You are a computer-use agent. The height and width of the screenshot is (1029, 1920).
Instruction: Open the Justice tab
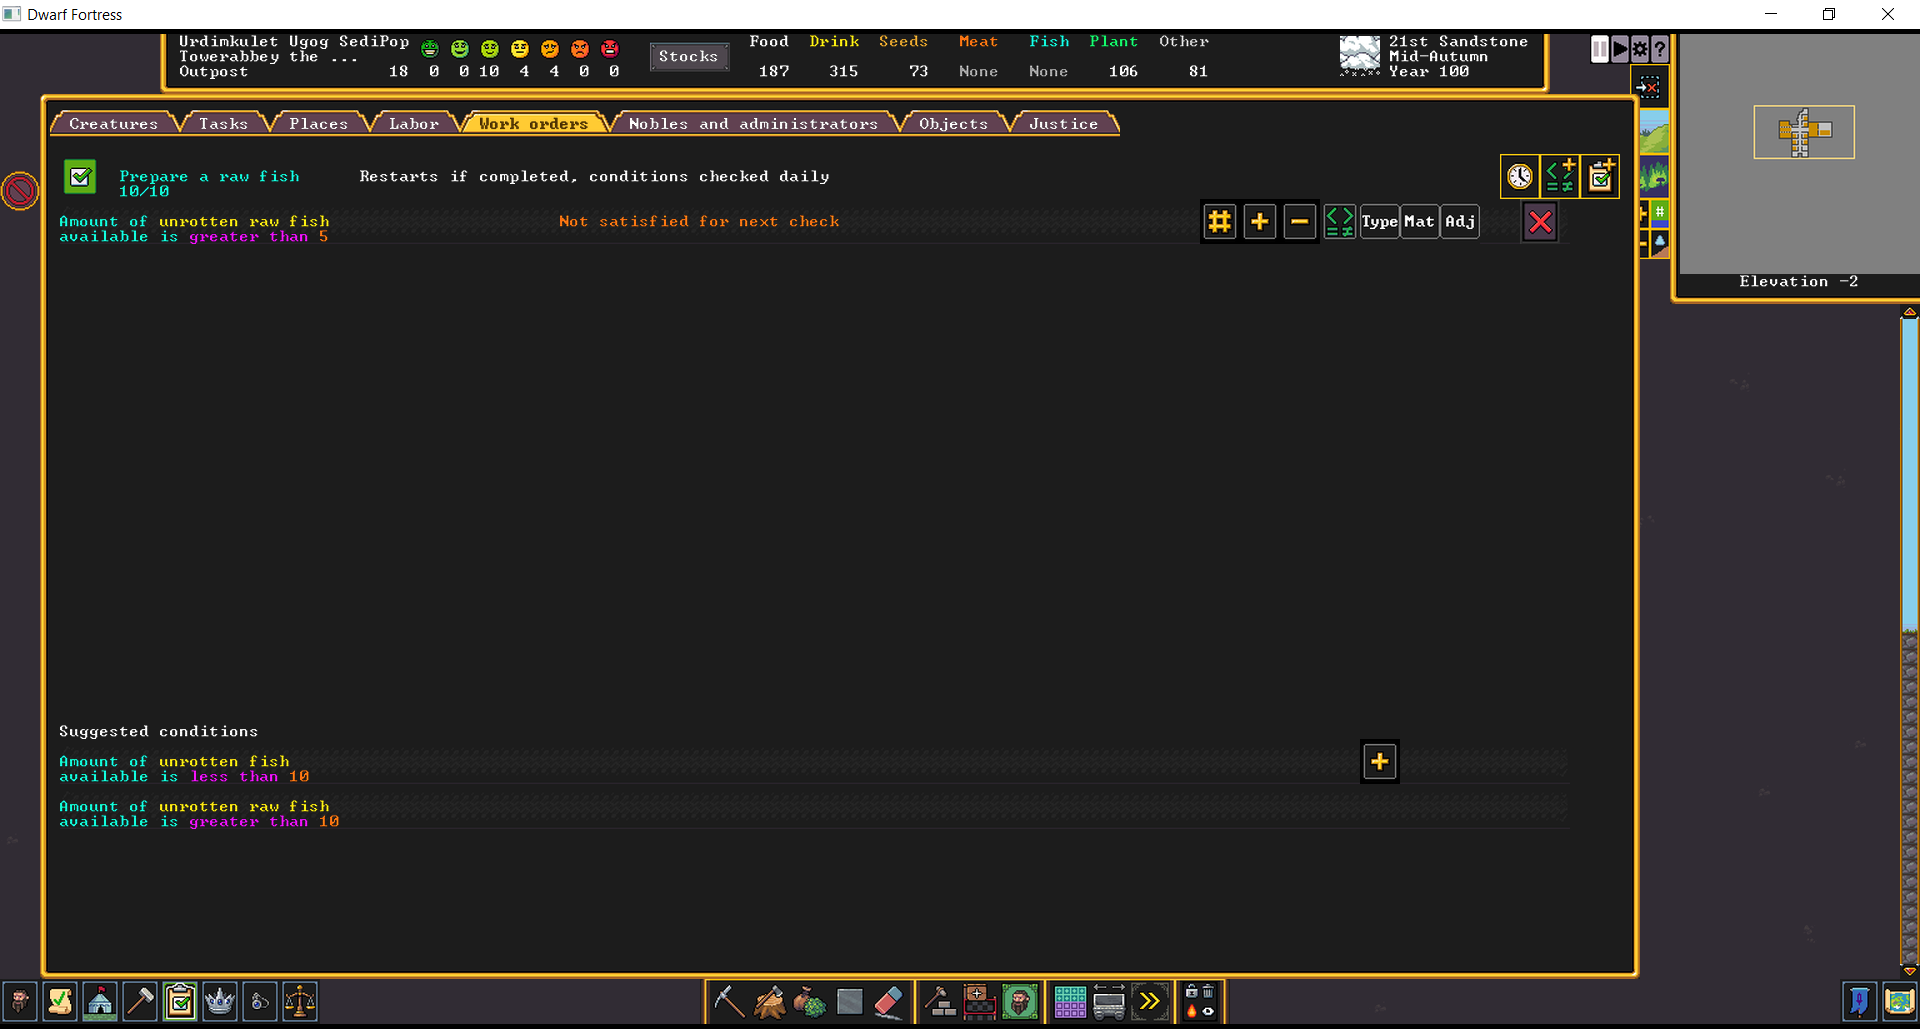pyautogui.click(x=1063, y=123)
